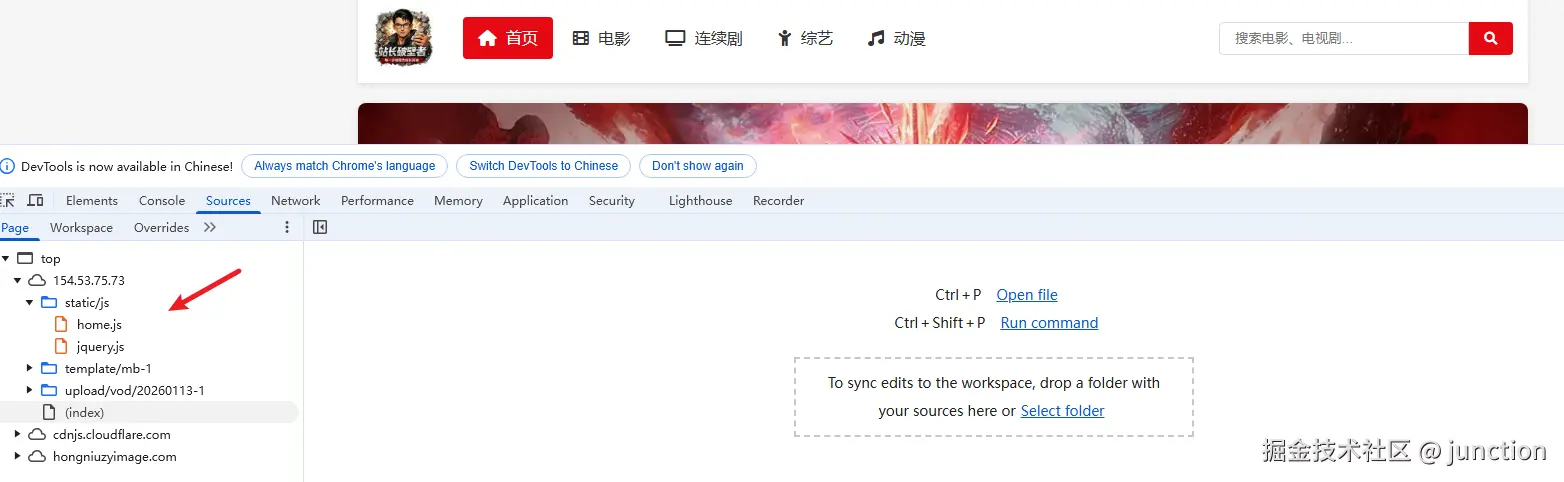Open the 综艺 variety nav item

805,38
